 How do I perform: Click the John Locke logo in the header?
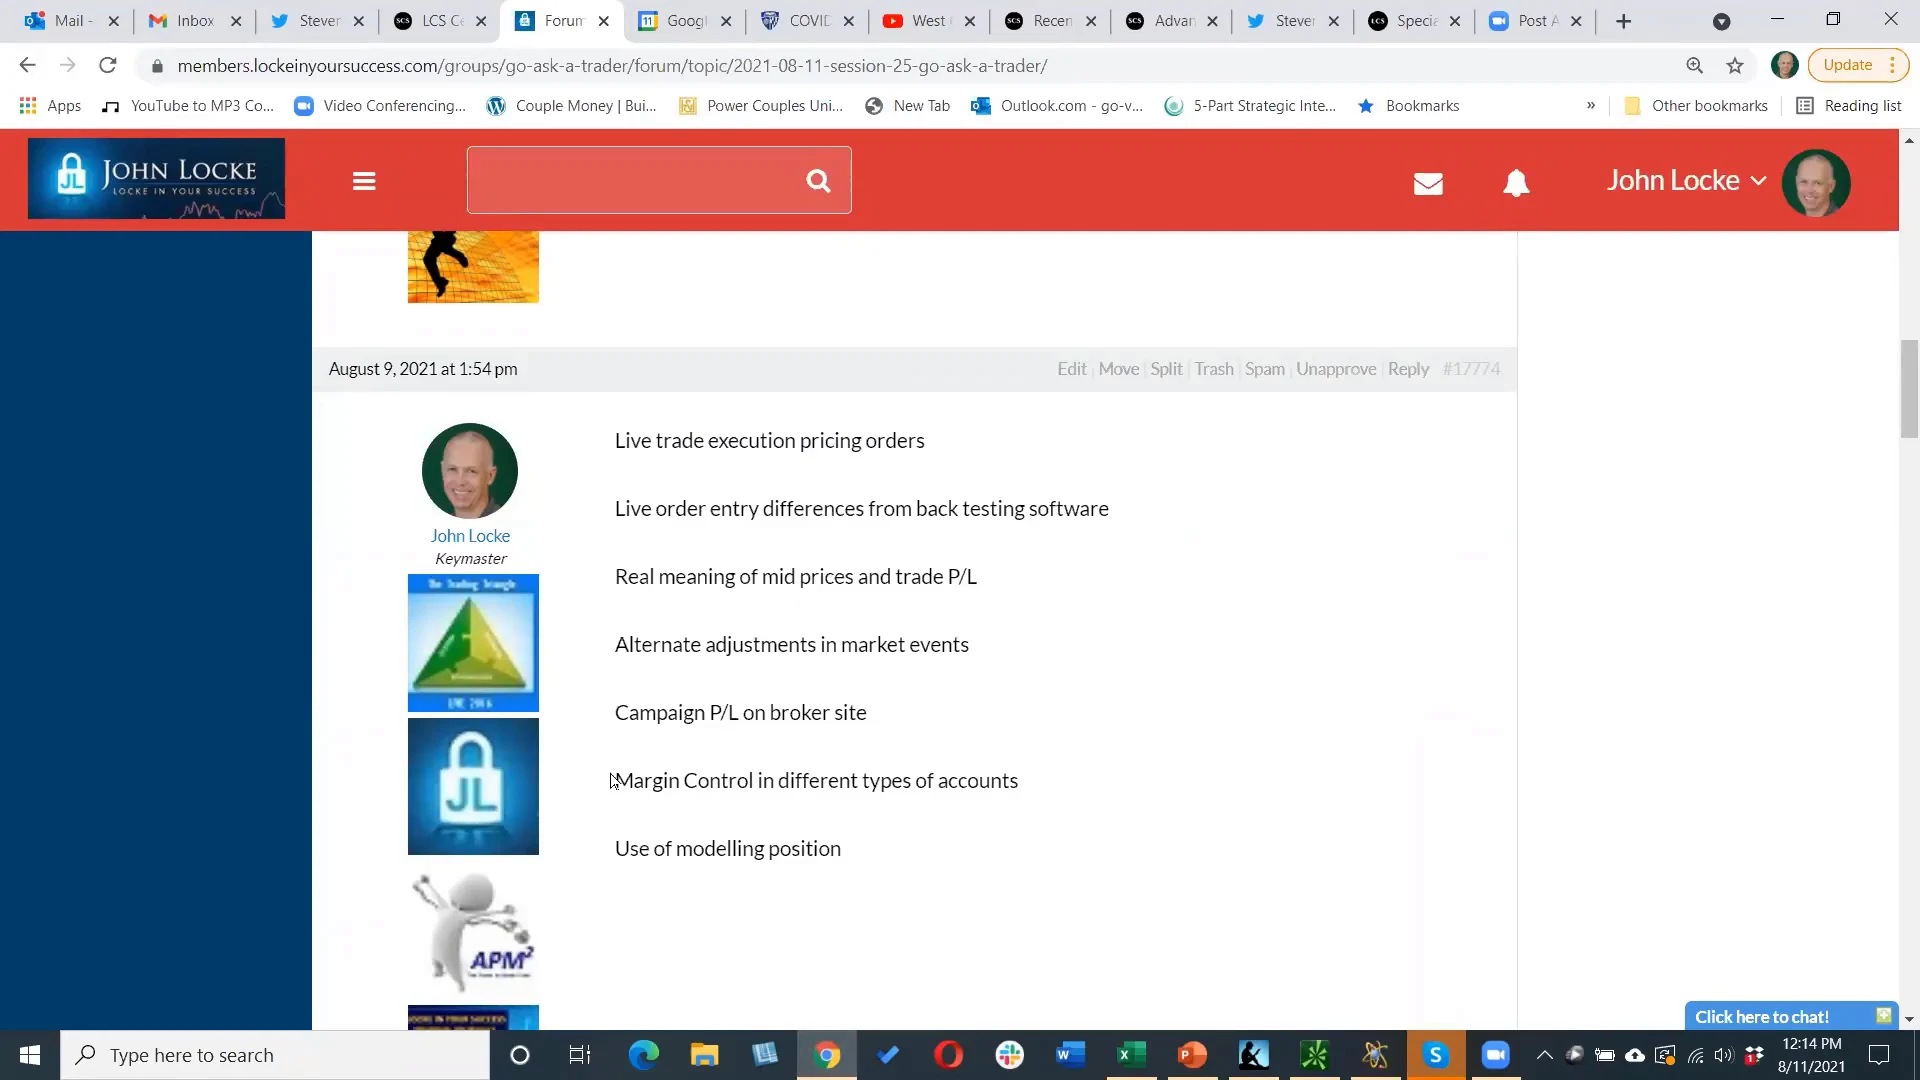(156, 179)
